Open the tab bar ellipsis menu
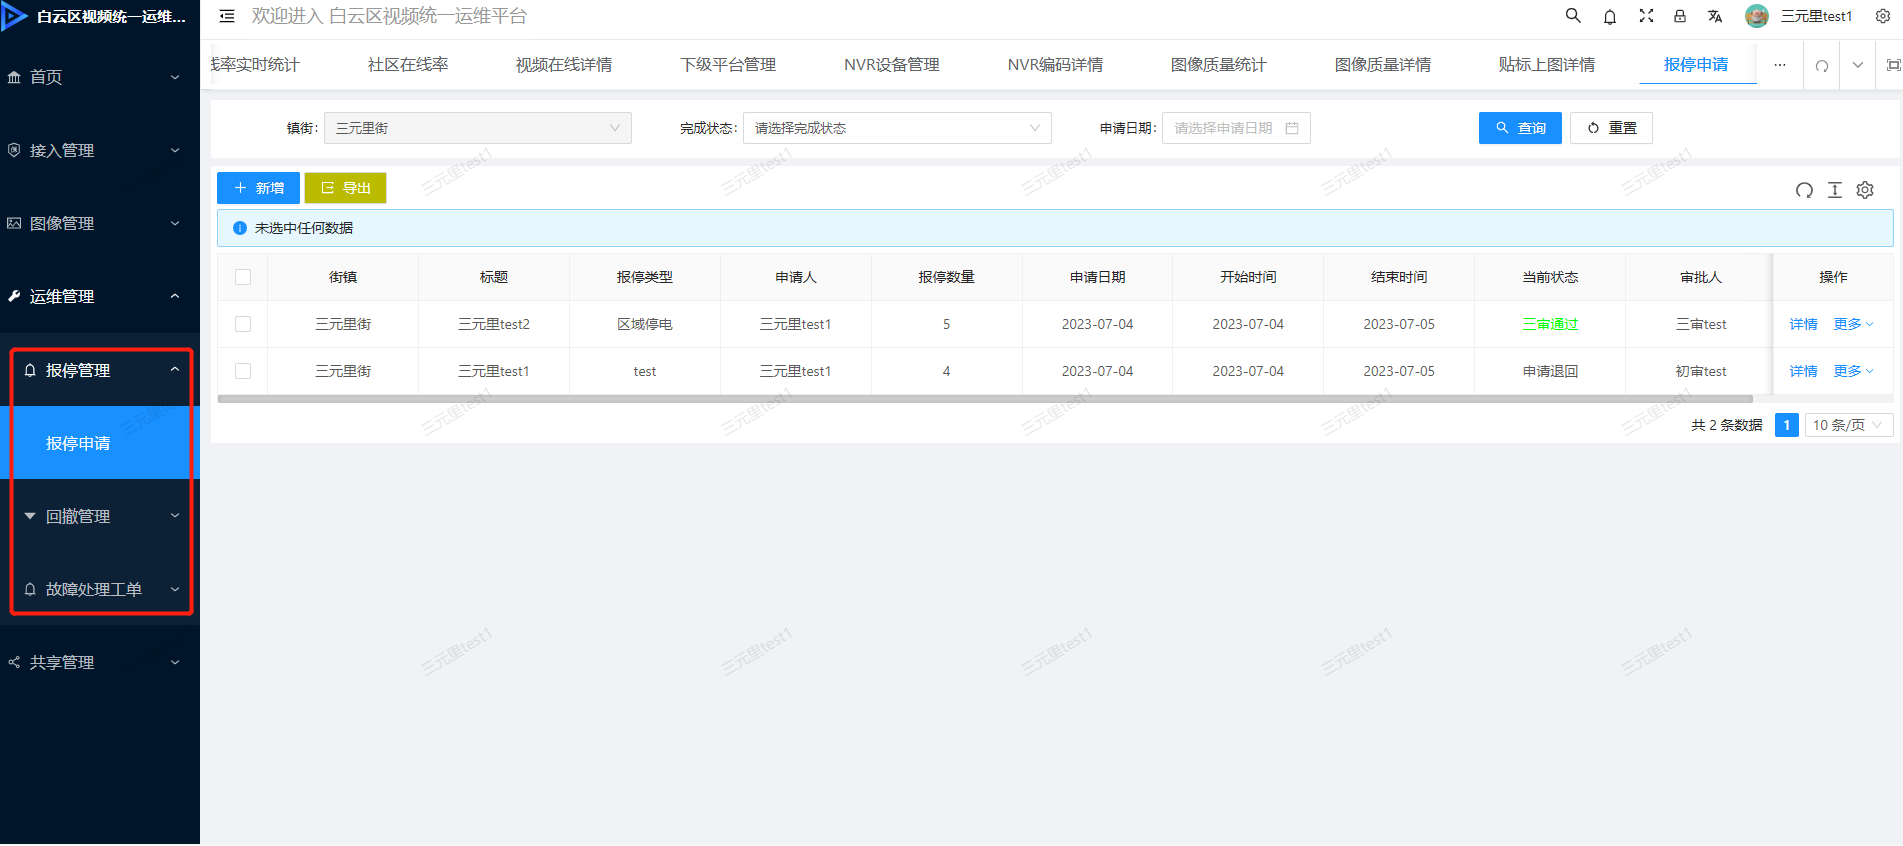 click(1780, 65)
